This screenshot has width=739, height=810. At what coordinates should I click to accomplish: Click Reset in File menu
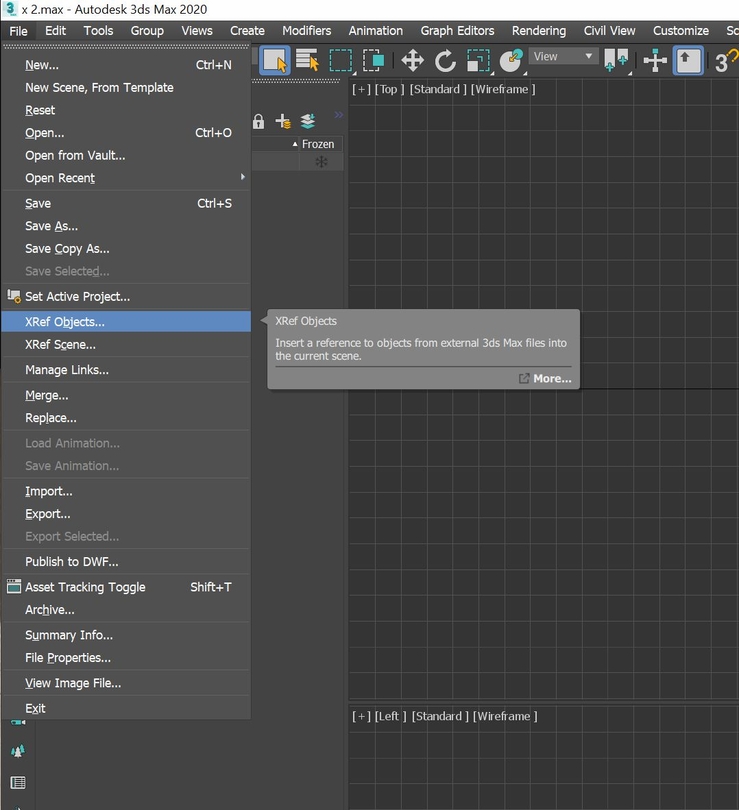coord(127,111)
